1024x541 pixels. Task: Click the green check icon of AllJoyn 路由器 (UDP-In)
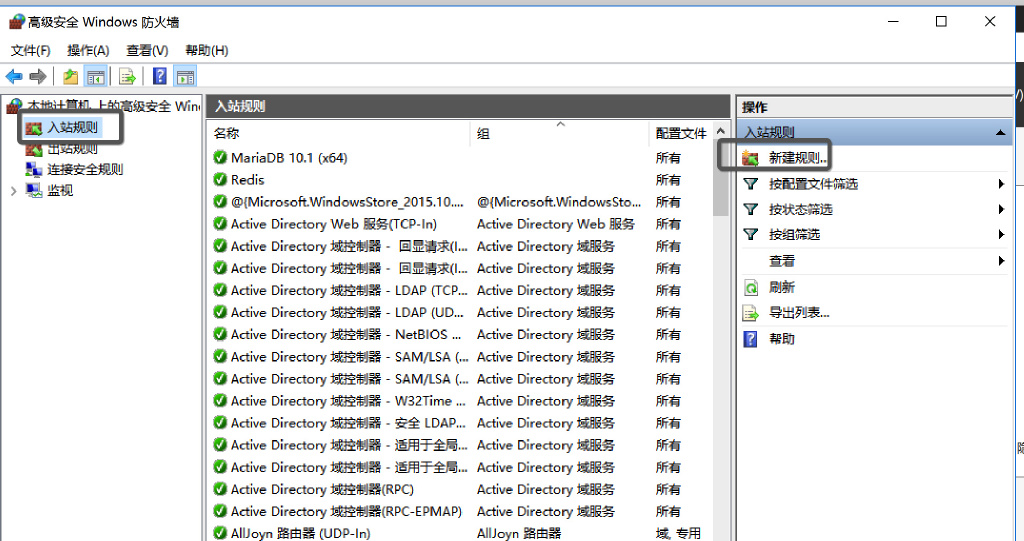[220, 533]
